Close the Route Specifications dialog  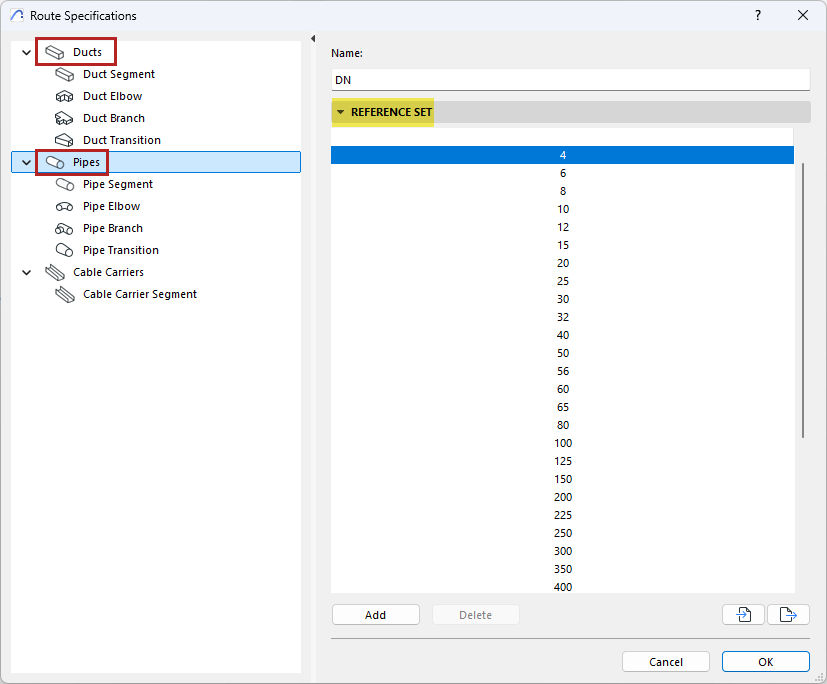click(803, 15)
